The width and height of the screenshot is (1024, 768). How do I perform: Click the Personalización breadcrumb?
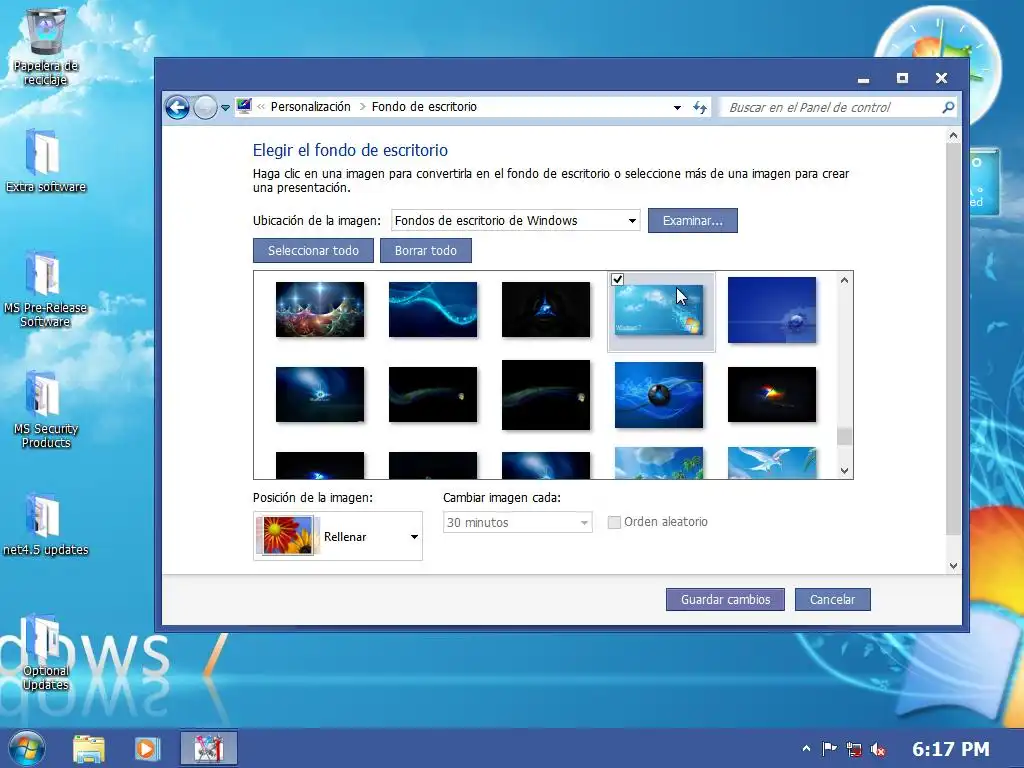pos(310,106)
